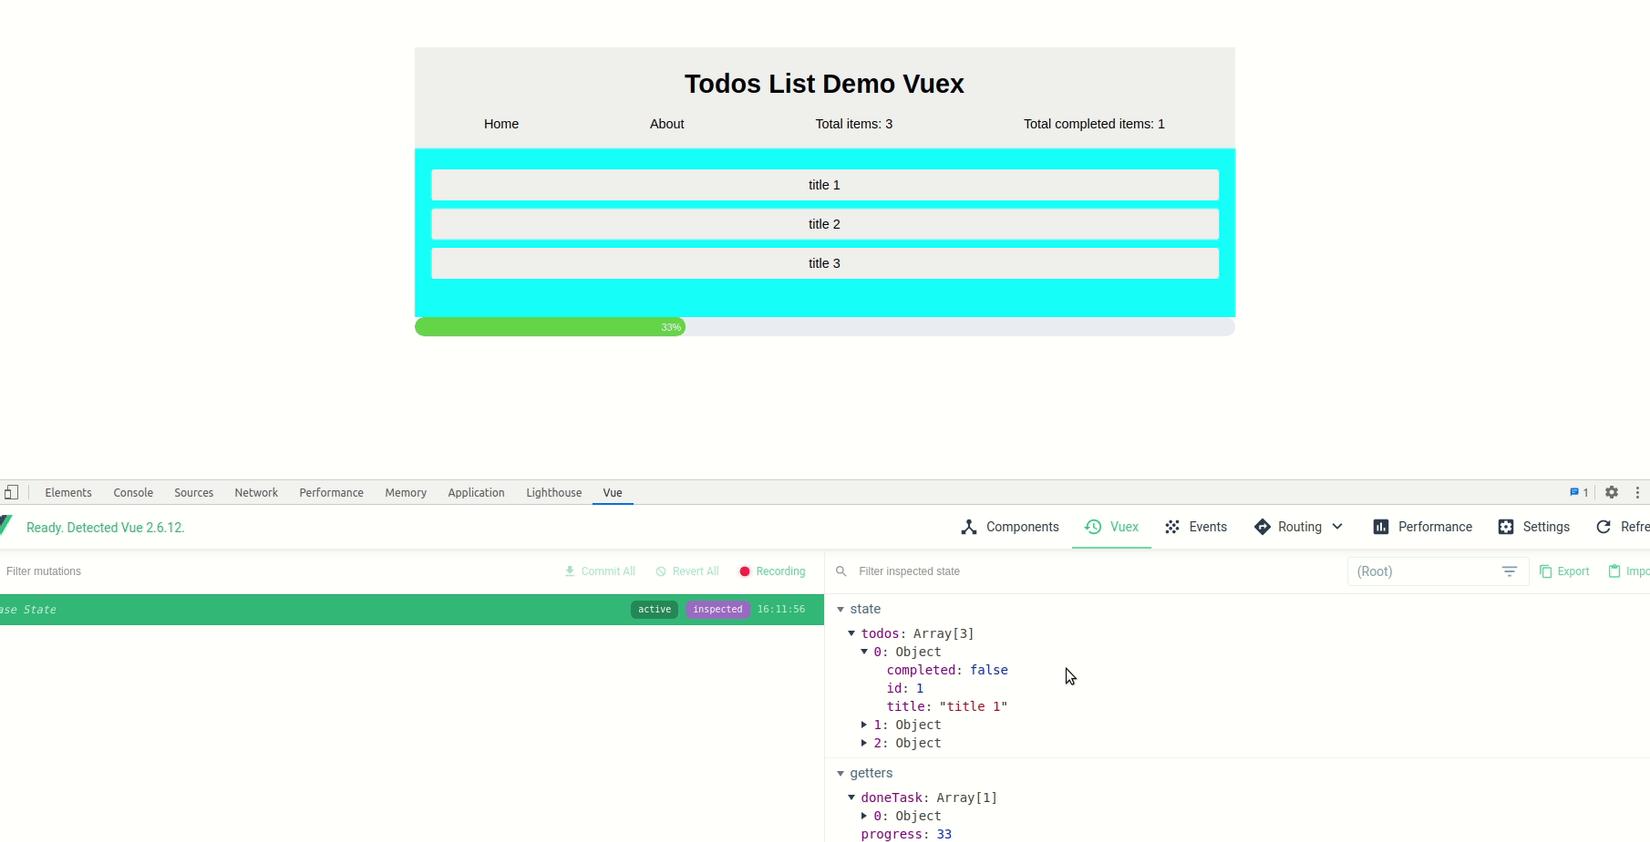Image resolution: width=1650 pixels, height=842 pixels.
Task: Switch to the Network DevTools tab
Action: click(x=256, y=493)
